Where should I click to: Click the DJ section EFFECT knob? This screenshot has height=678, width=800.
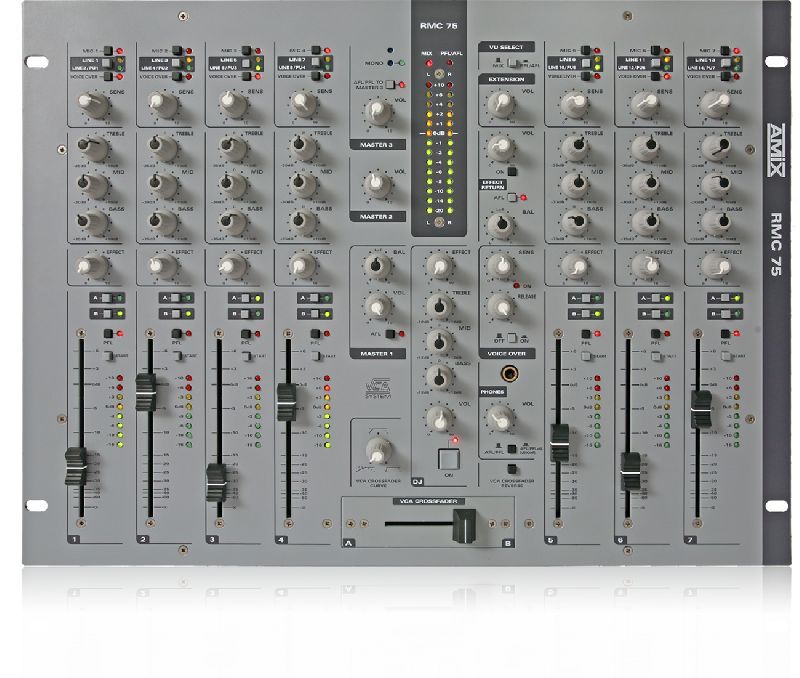(x=439, y=265)
